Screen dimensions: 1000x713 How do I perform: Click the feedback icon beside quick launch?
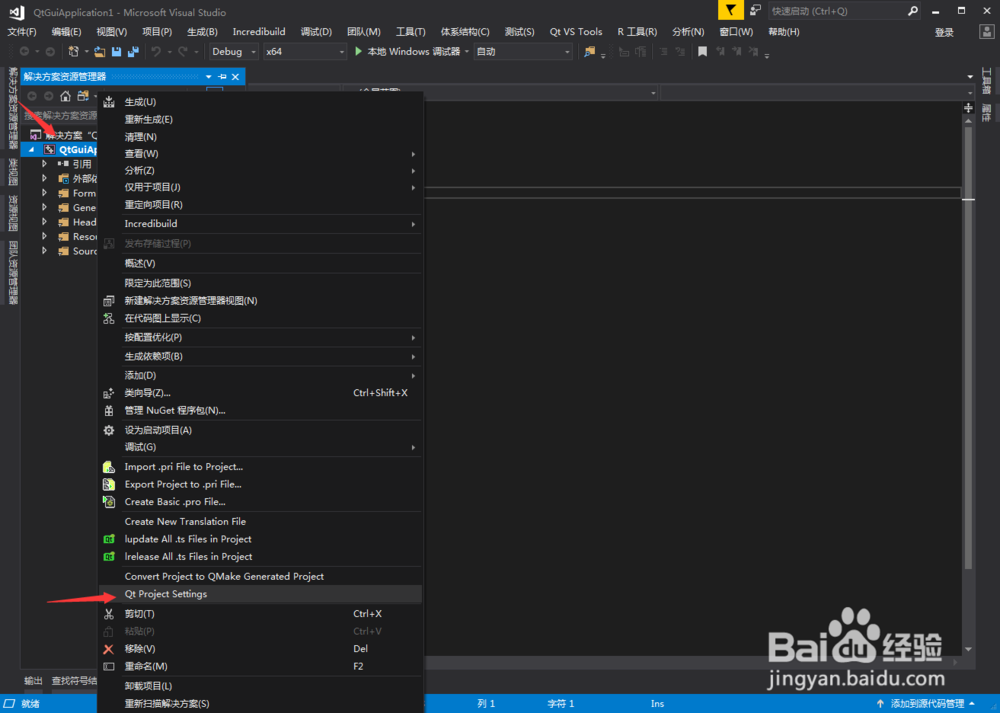[755, 10]
